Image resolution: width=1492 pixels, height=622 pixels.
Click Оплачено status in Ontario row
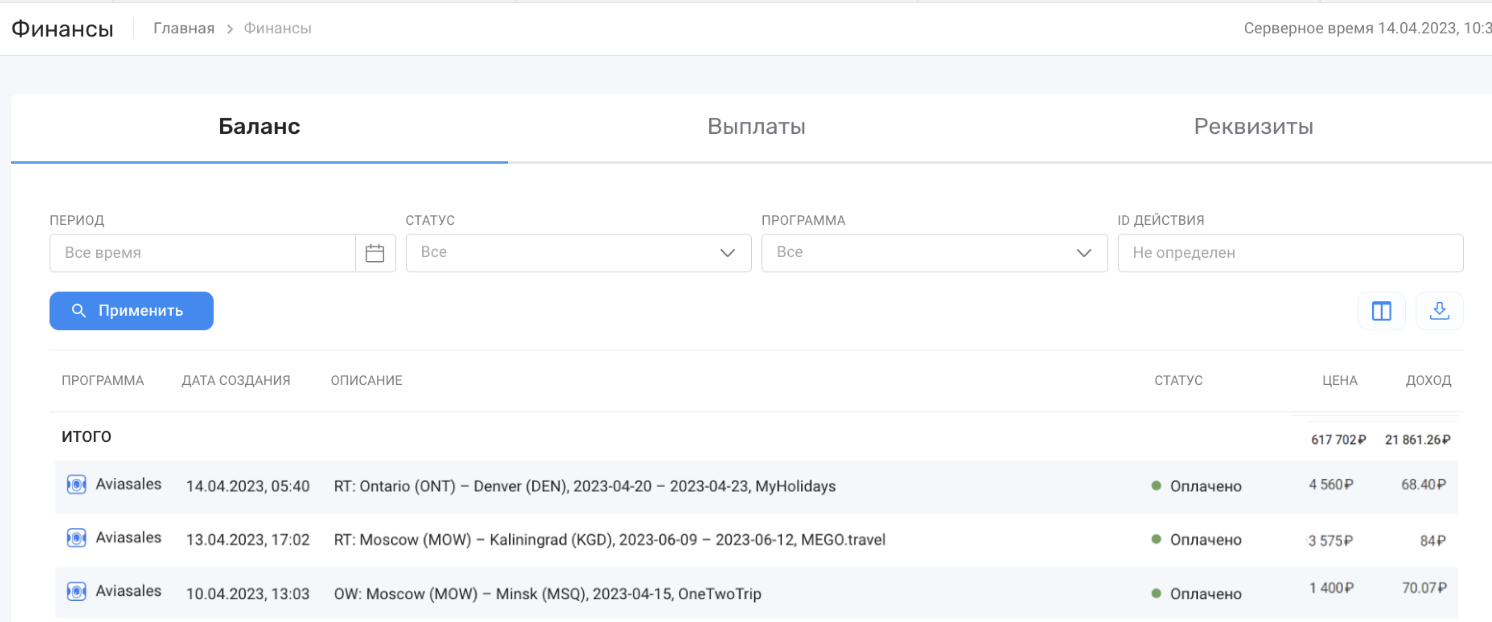(x=1207, y=486)
